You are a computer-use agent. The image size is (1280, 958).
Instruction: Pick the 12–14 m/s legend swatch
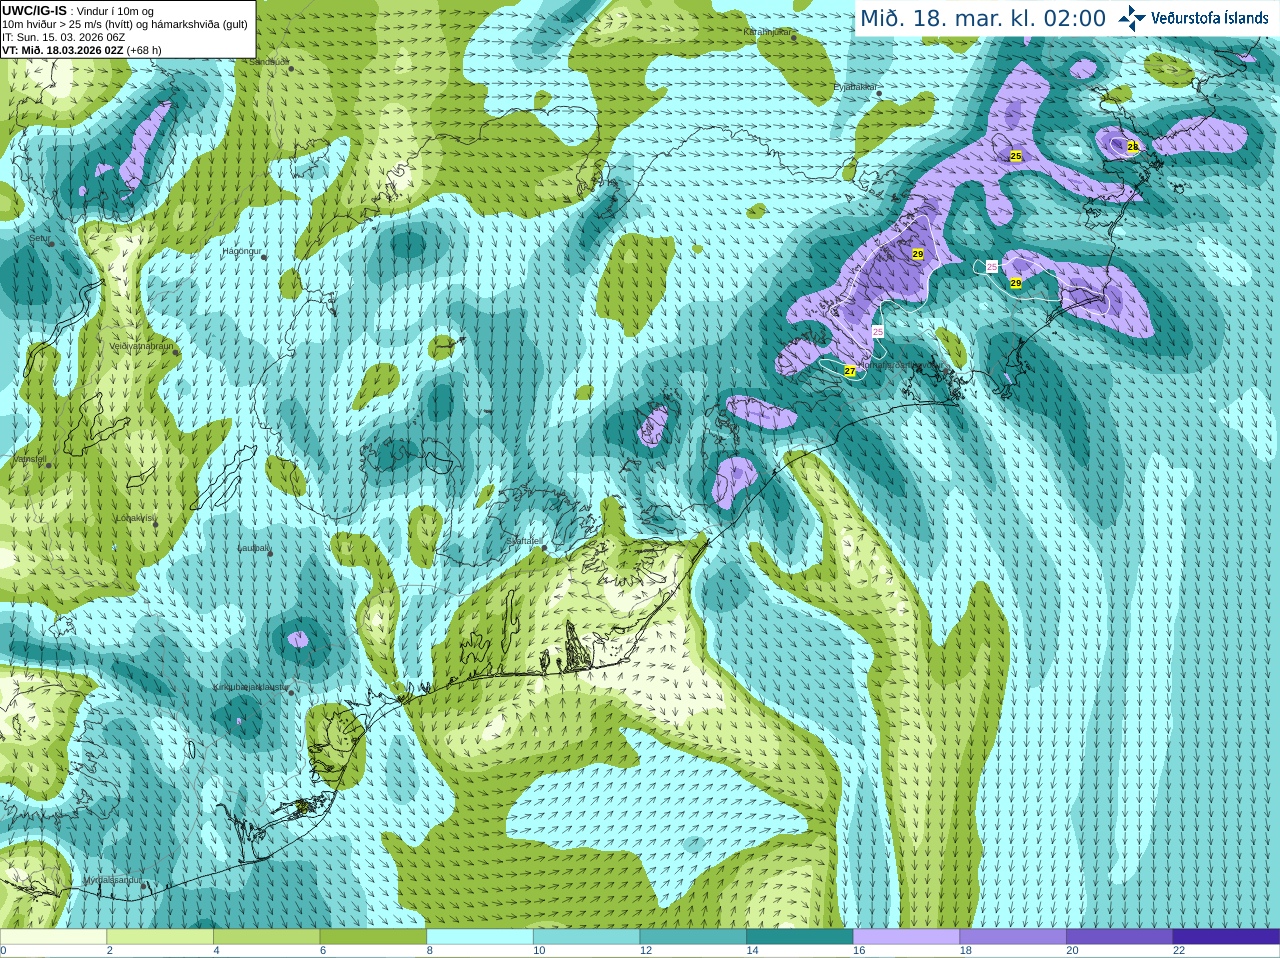(x=693, y=937)
